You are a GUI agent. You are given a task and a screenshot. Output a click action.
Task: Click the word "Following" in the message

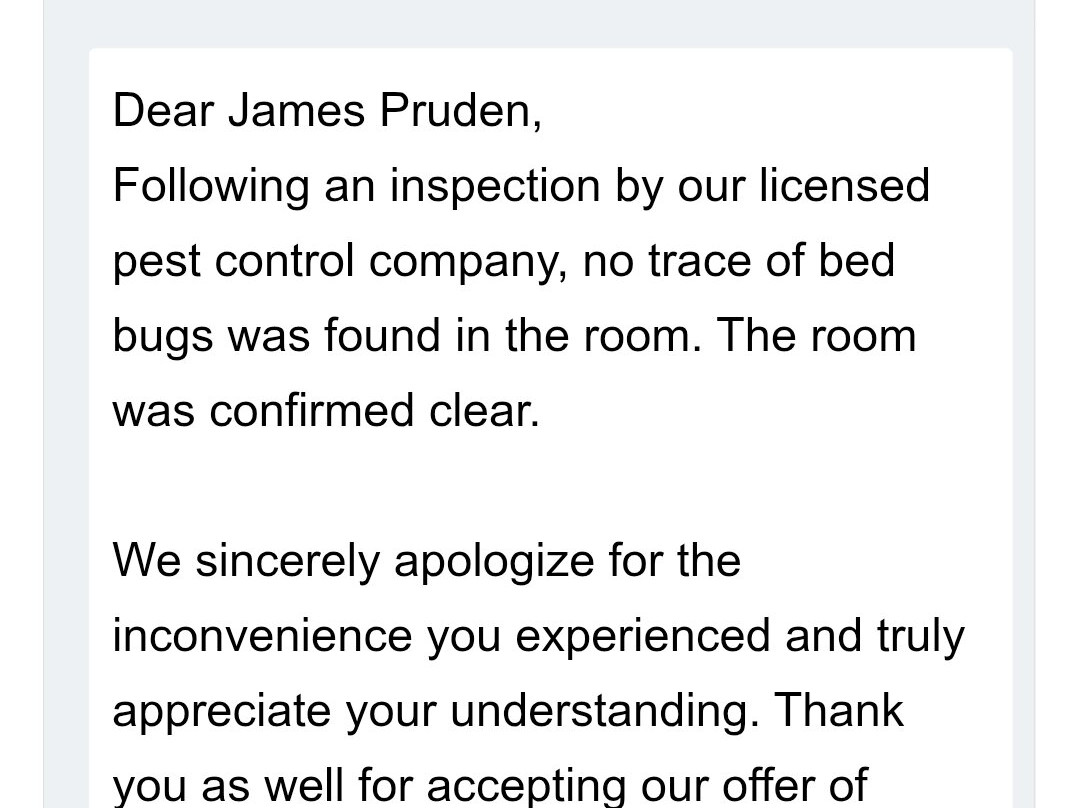210,185
